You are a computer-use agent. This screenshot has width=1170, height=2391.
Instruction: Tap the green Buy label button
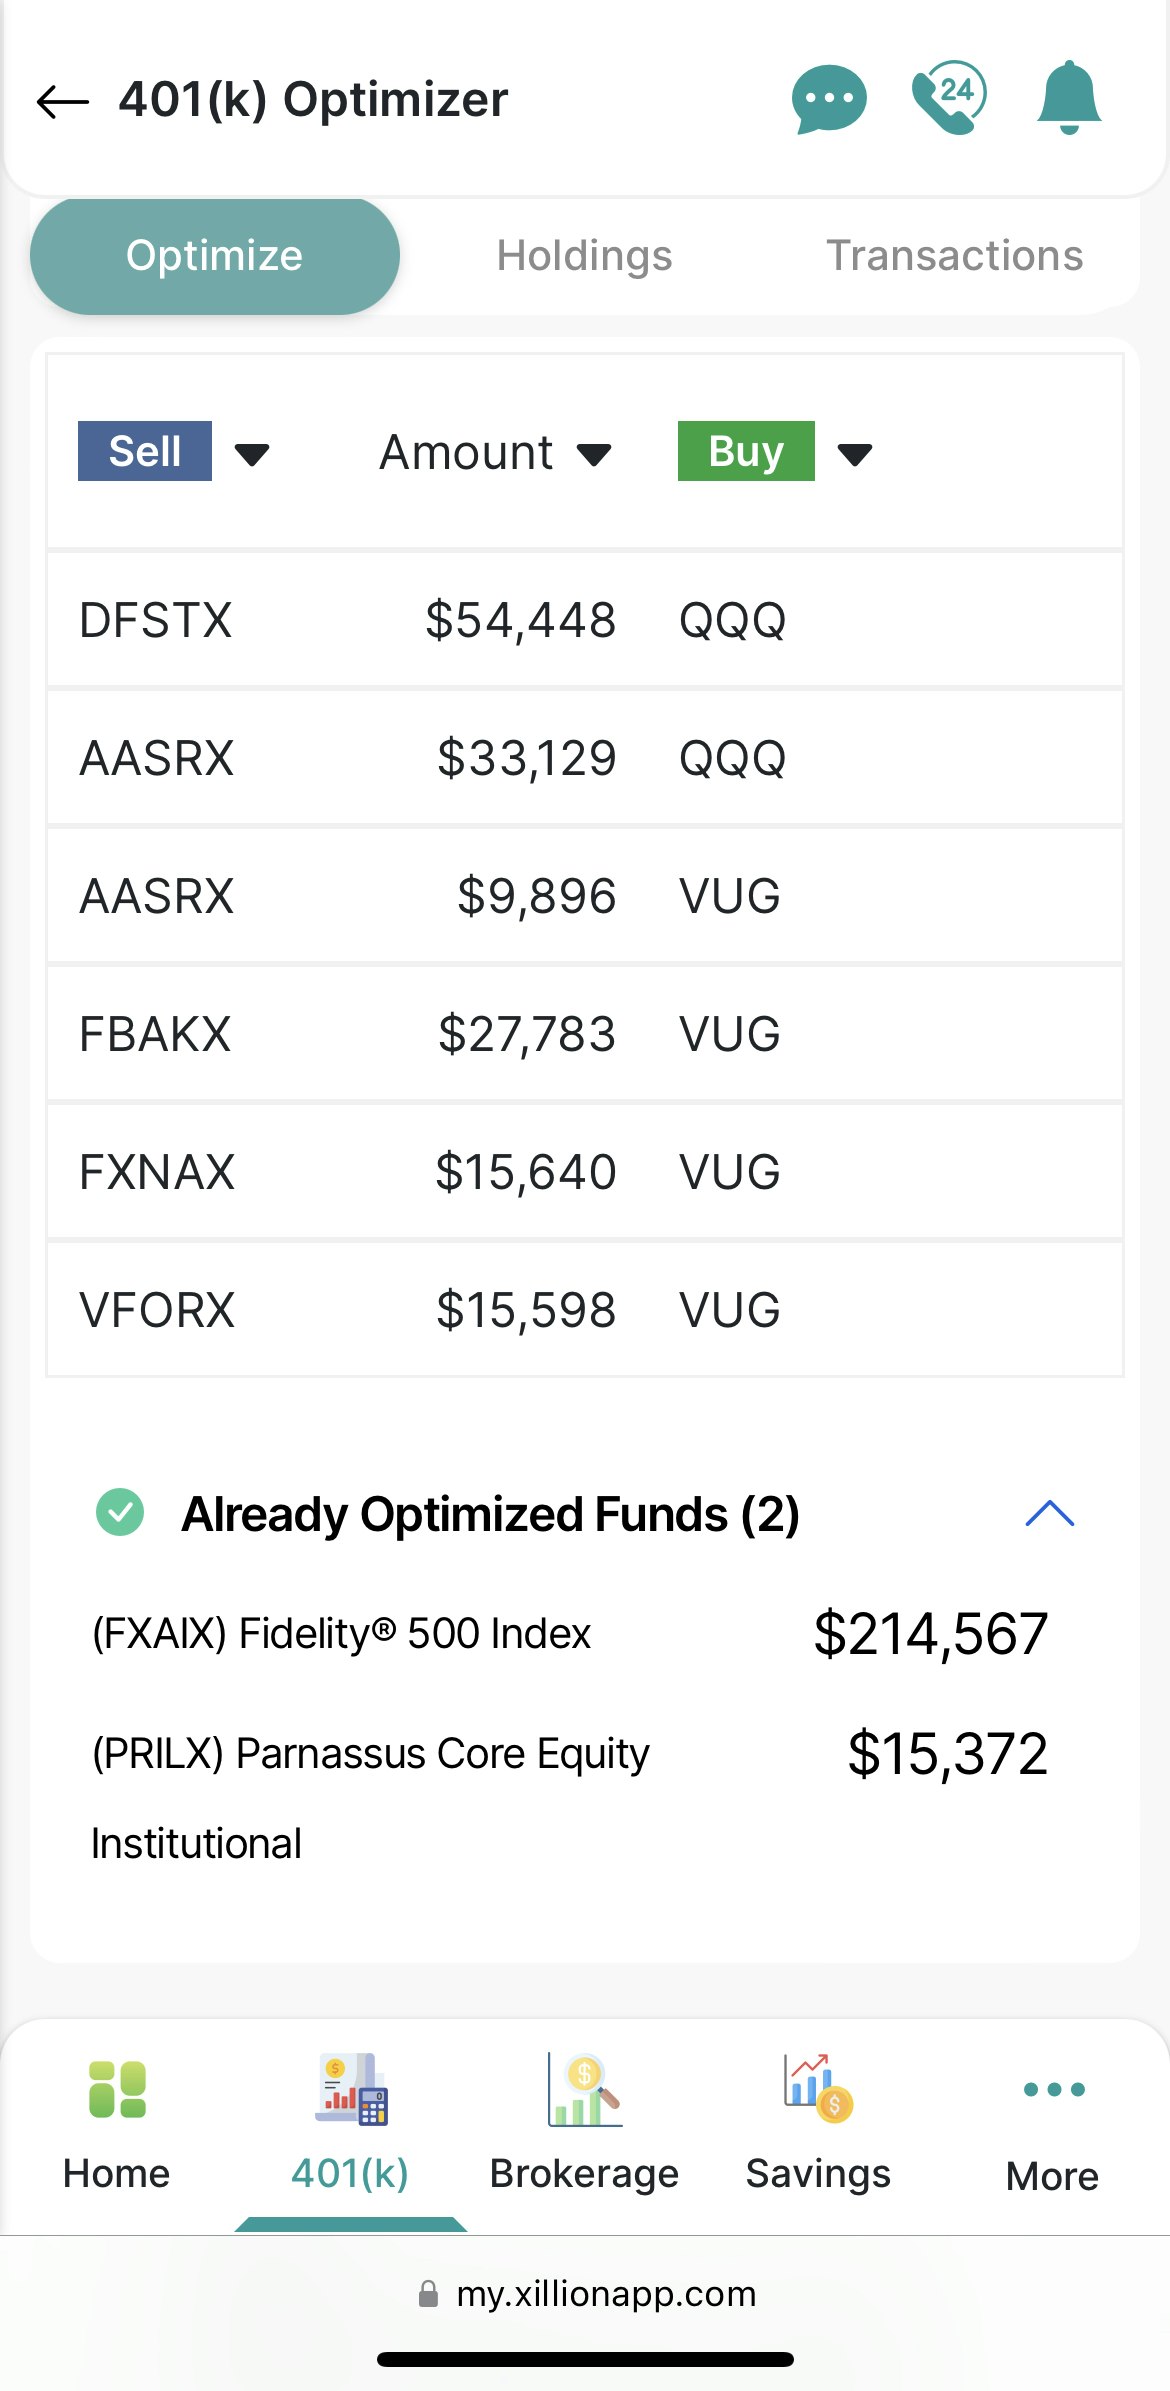pos(746,451)
